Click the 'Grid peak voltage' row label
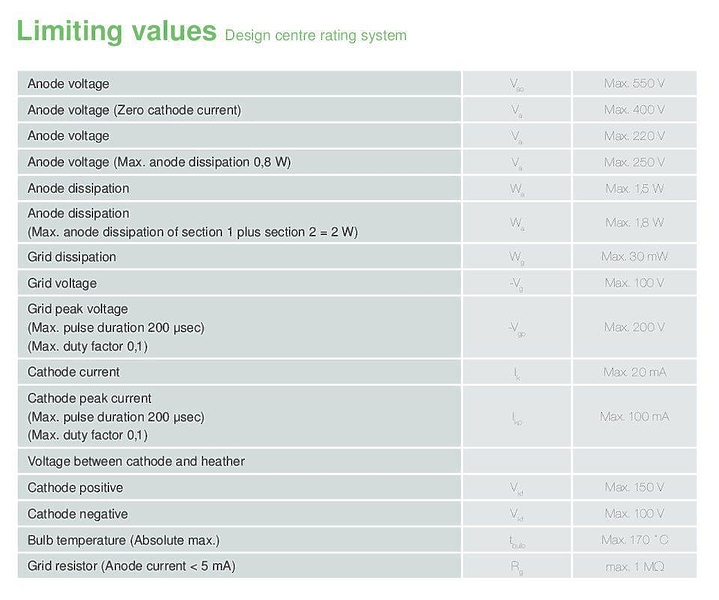Viewport: 719px width, 600px height. [78, 309]
